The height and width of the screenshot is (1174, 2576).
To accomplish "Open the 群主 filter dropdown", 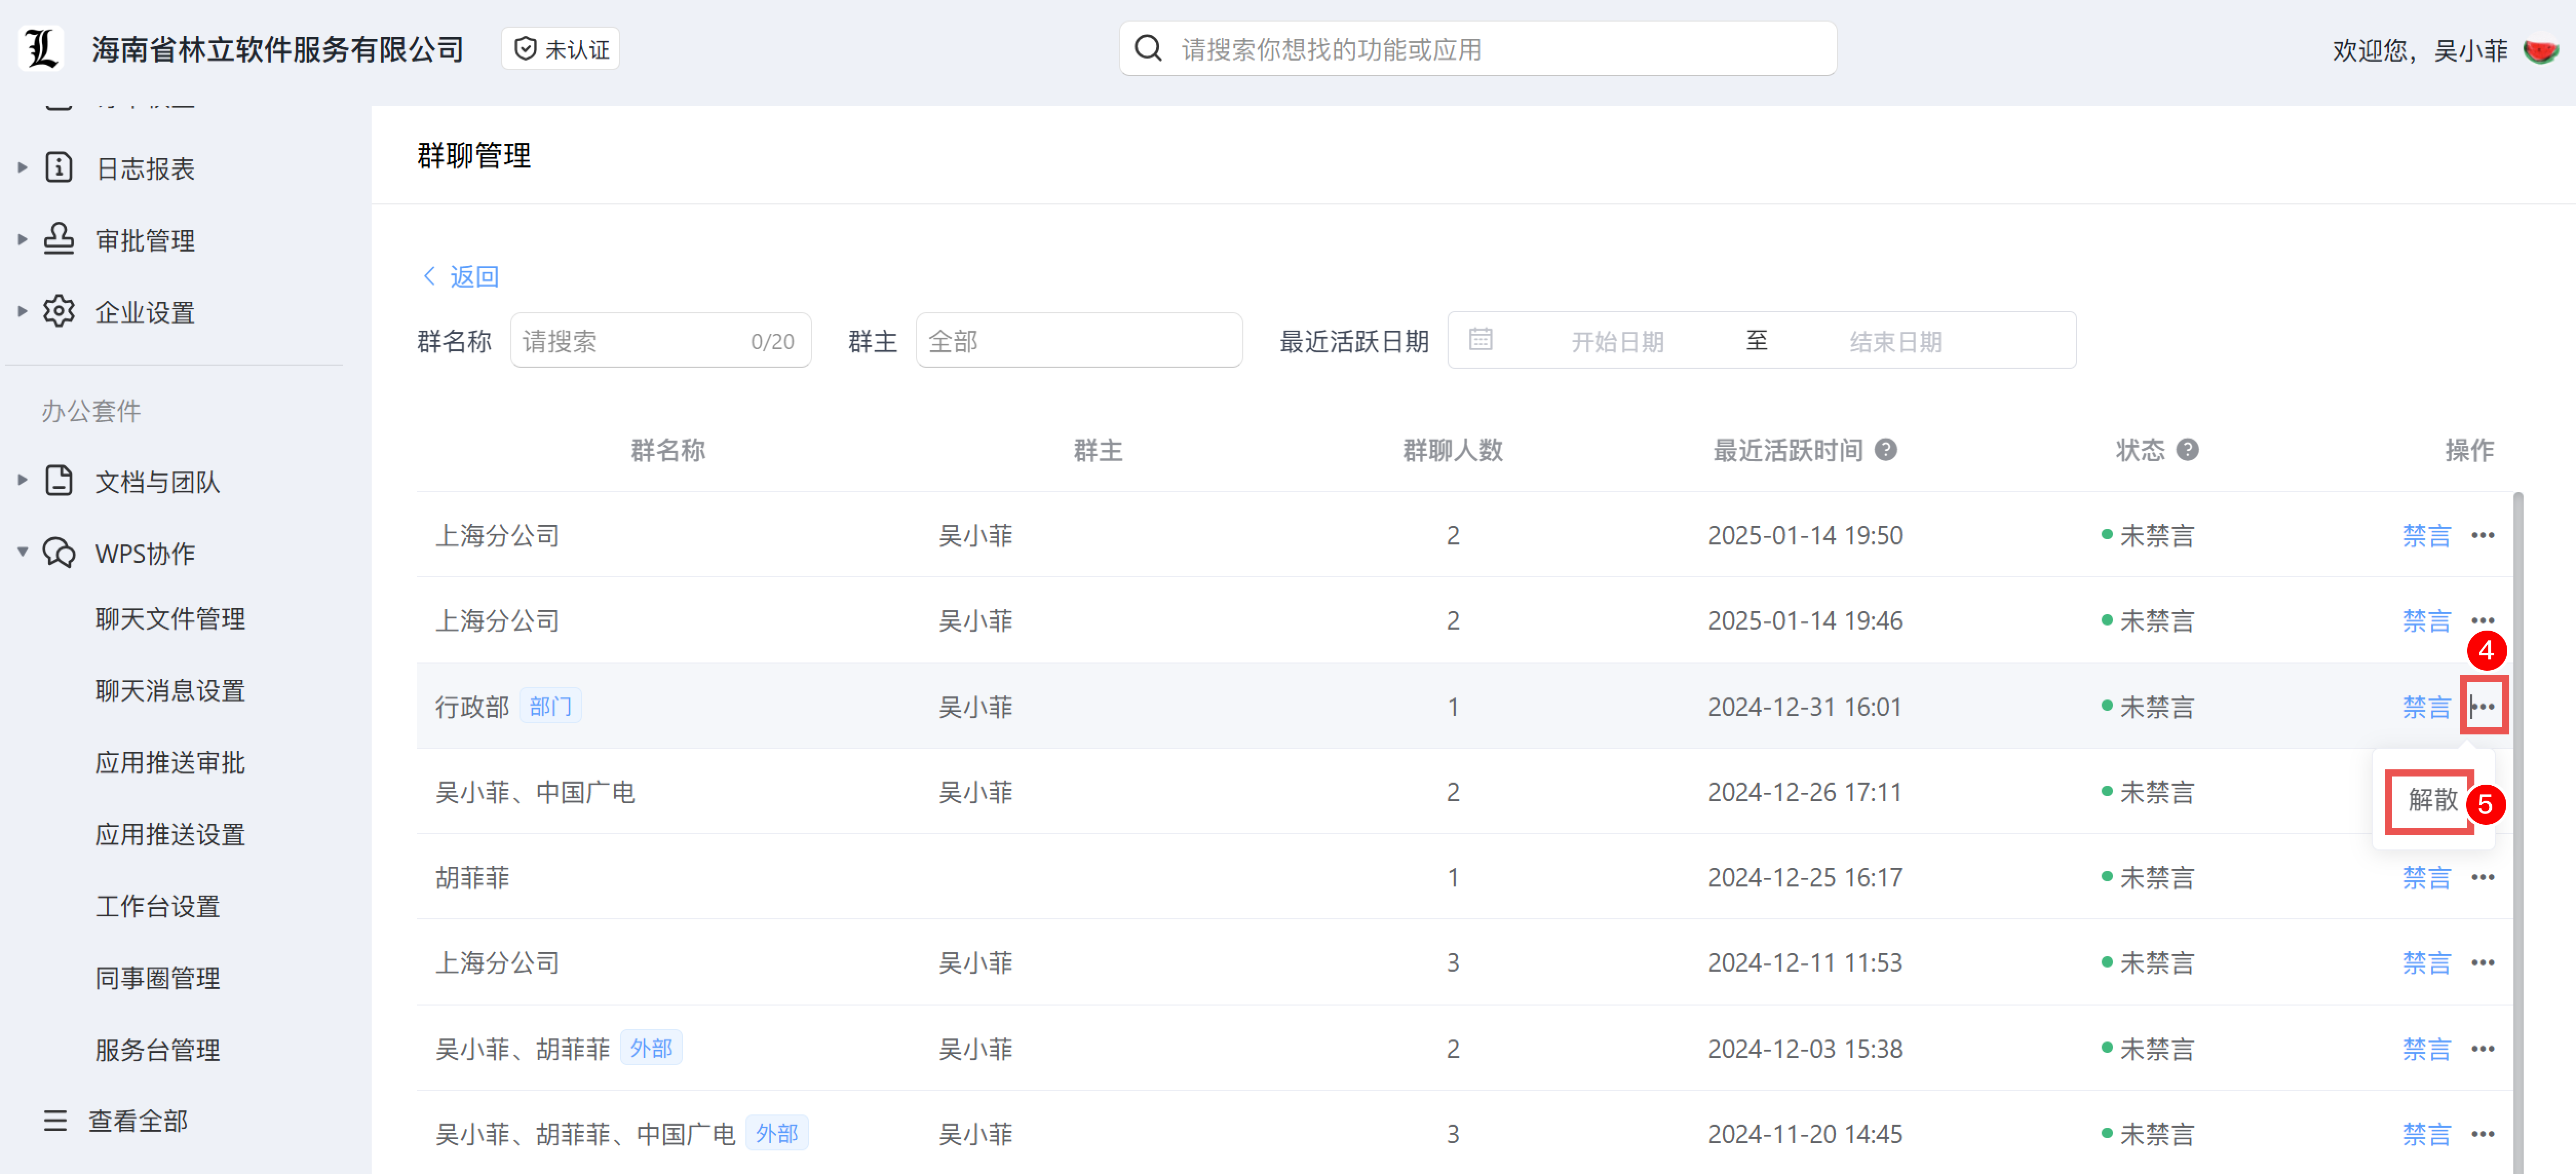I will 1078,341.
